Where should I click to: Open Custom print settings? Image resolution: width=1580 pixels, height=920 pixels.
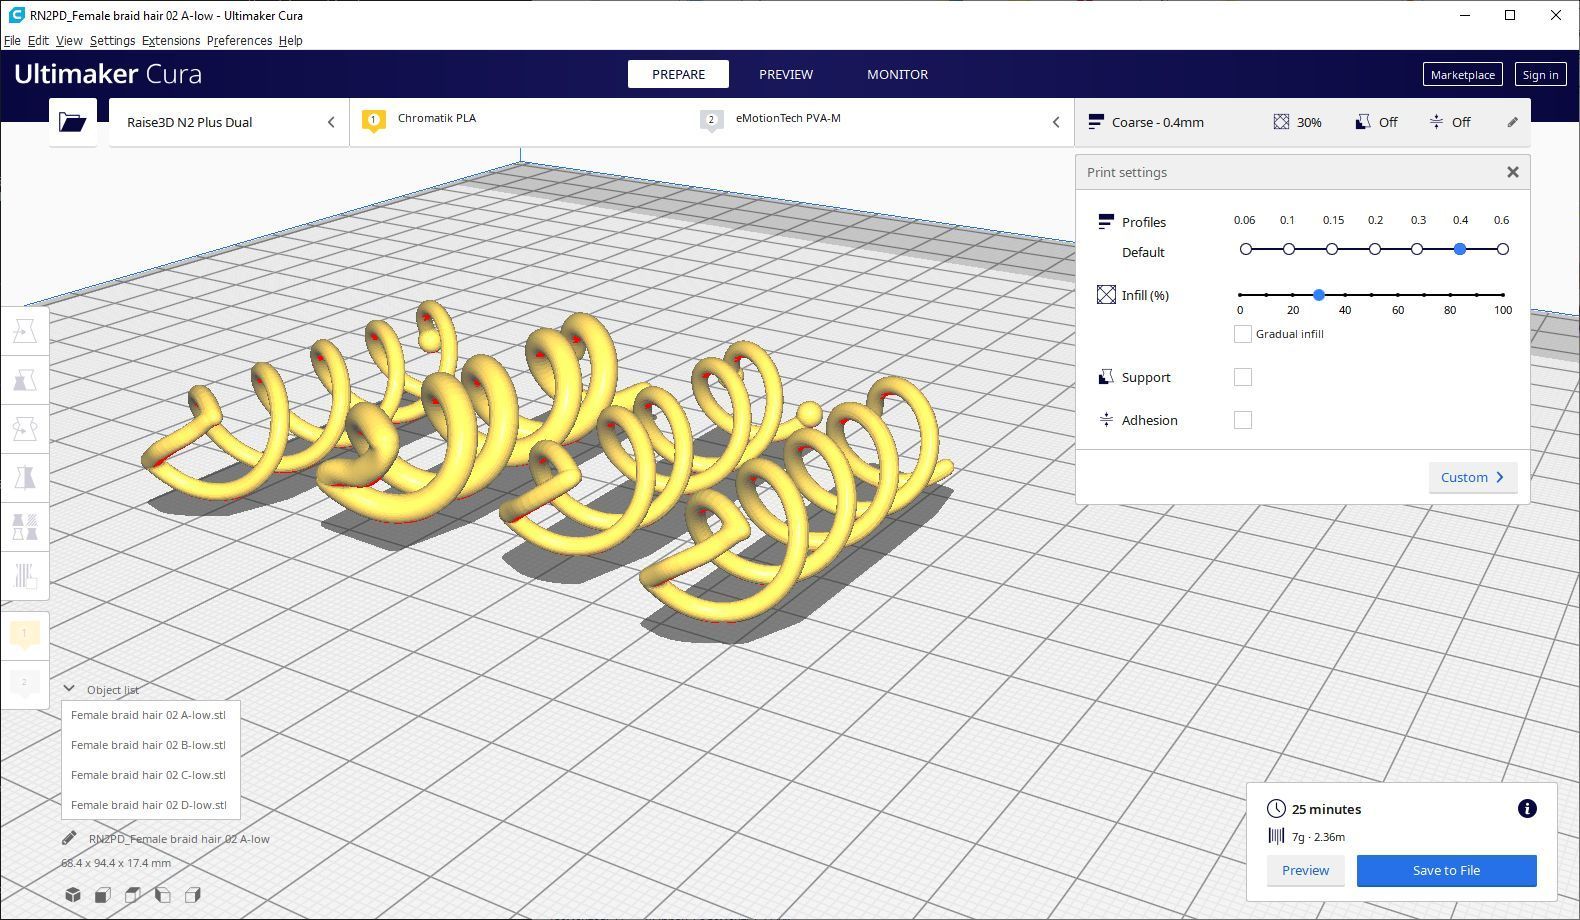[x=1473, y=477]
